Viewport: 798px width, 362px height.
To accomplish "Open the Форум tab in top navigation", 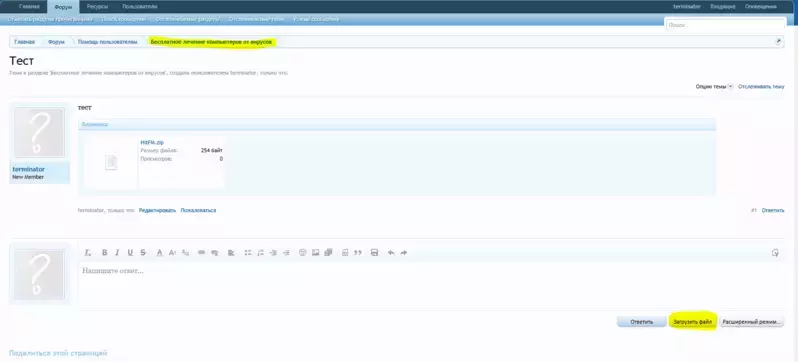I will [63, 7].
